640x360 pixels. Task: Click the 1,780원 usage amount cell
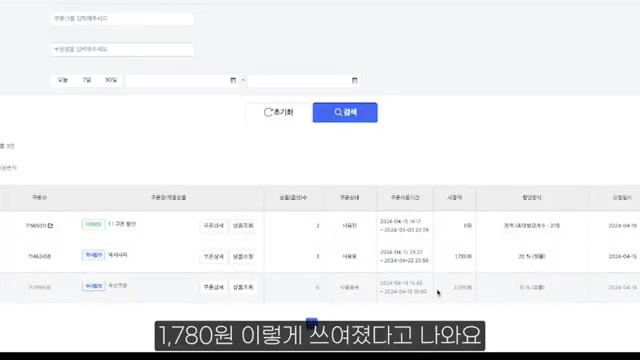463,257
